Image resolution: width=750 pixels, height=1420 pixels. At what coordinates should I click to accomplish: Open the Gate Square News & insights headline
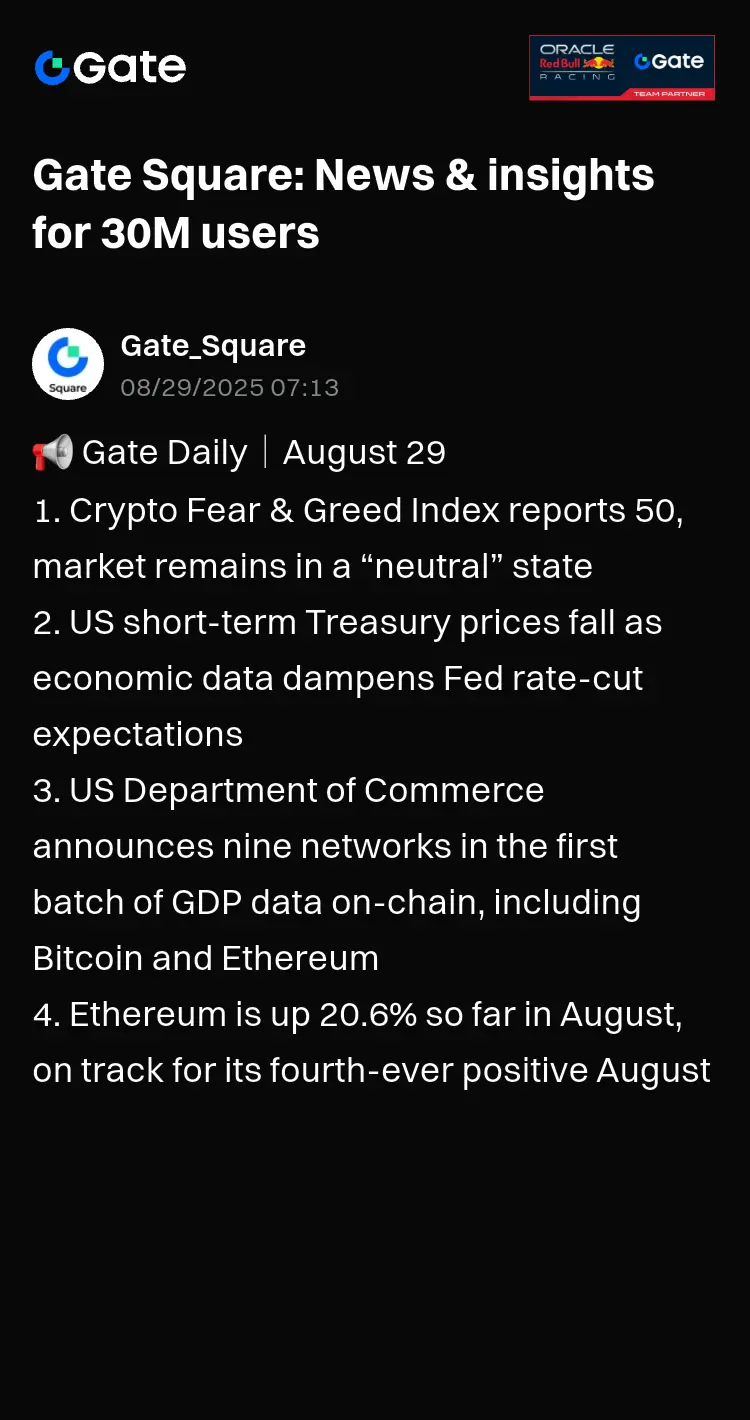tap(344, 175)
